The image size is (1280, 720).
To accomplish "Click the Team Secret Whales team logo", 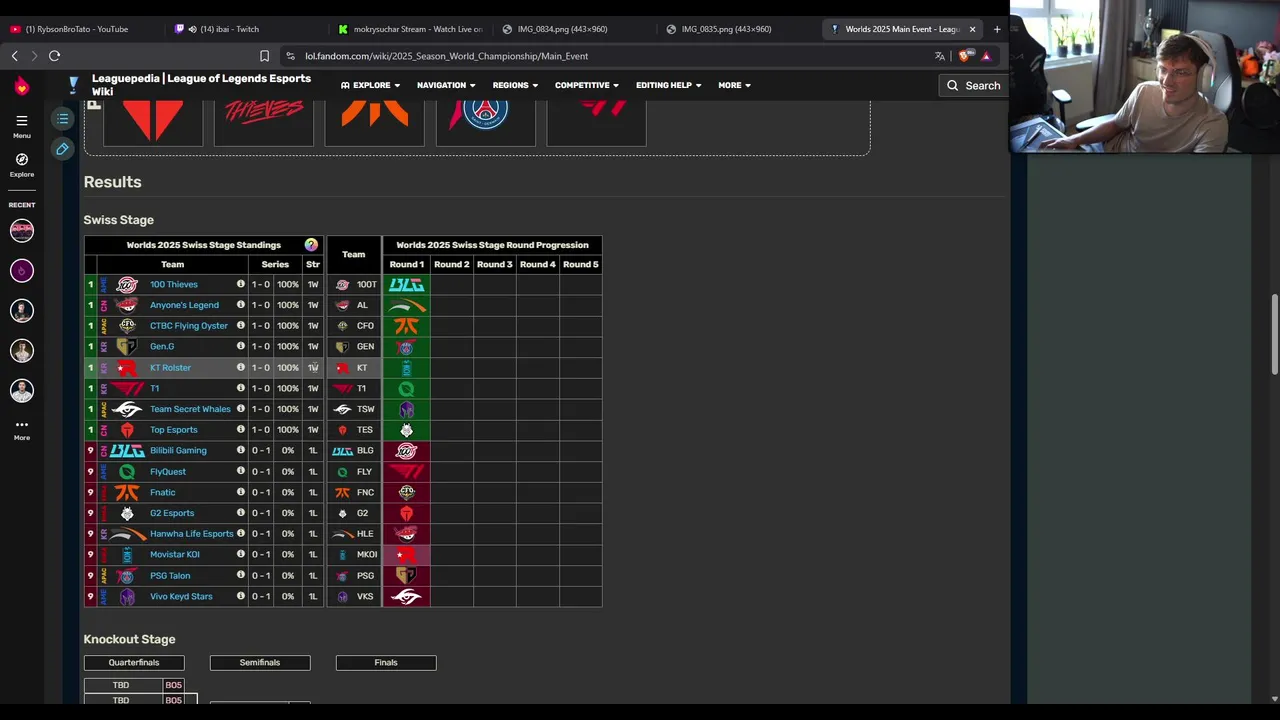I will click(x=127, y=409).
